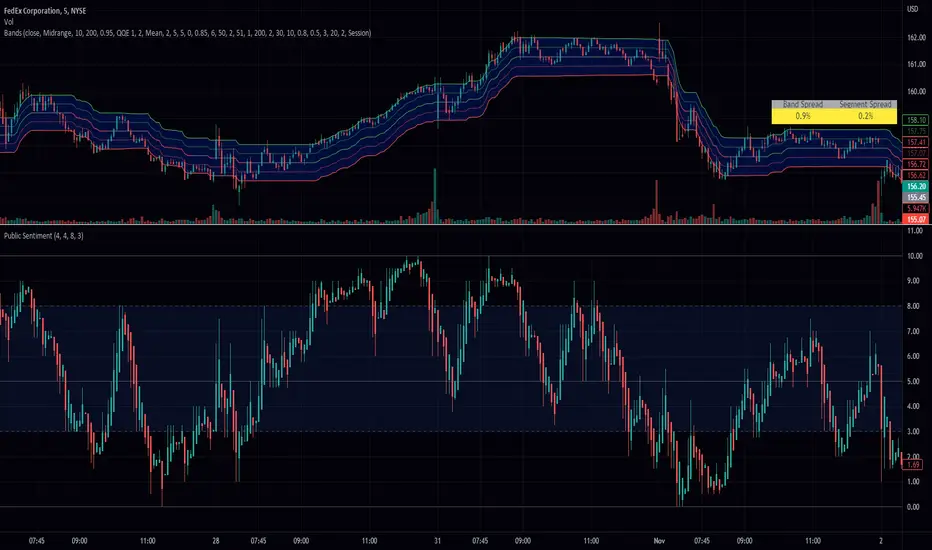Click the 158.10 upper band price label
This screenshot has height=550, width=932.
[916, 120]
